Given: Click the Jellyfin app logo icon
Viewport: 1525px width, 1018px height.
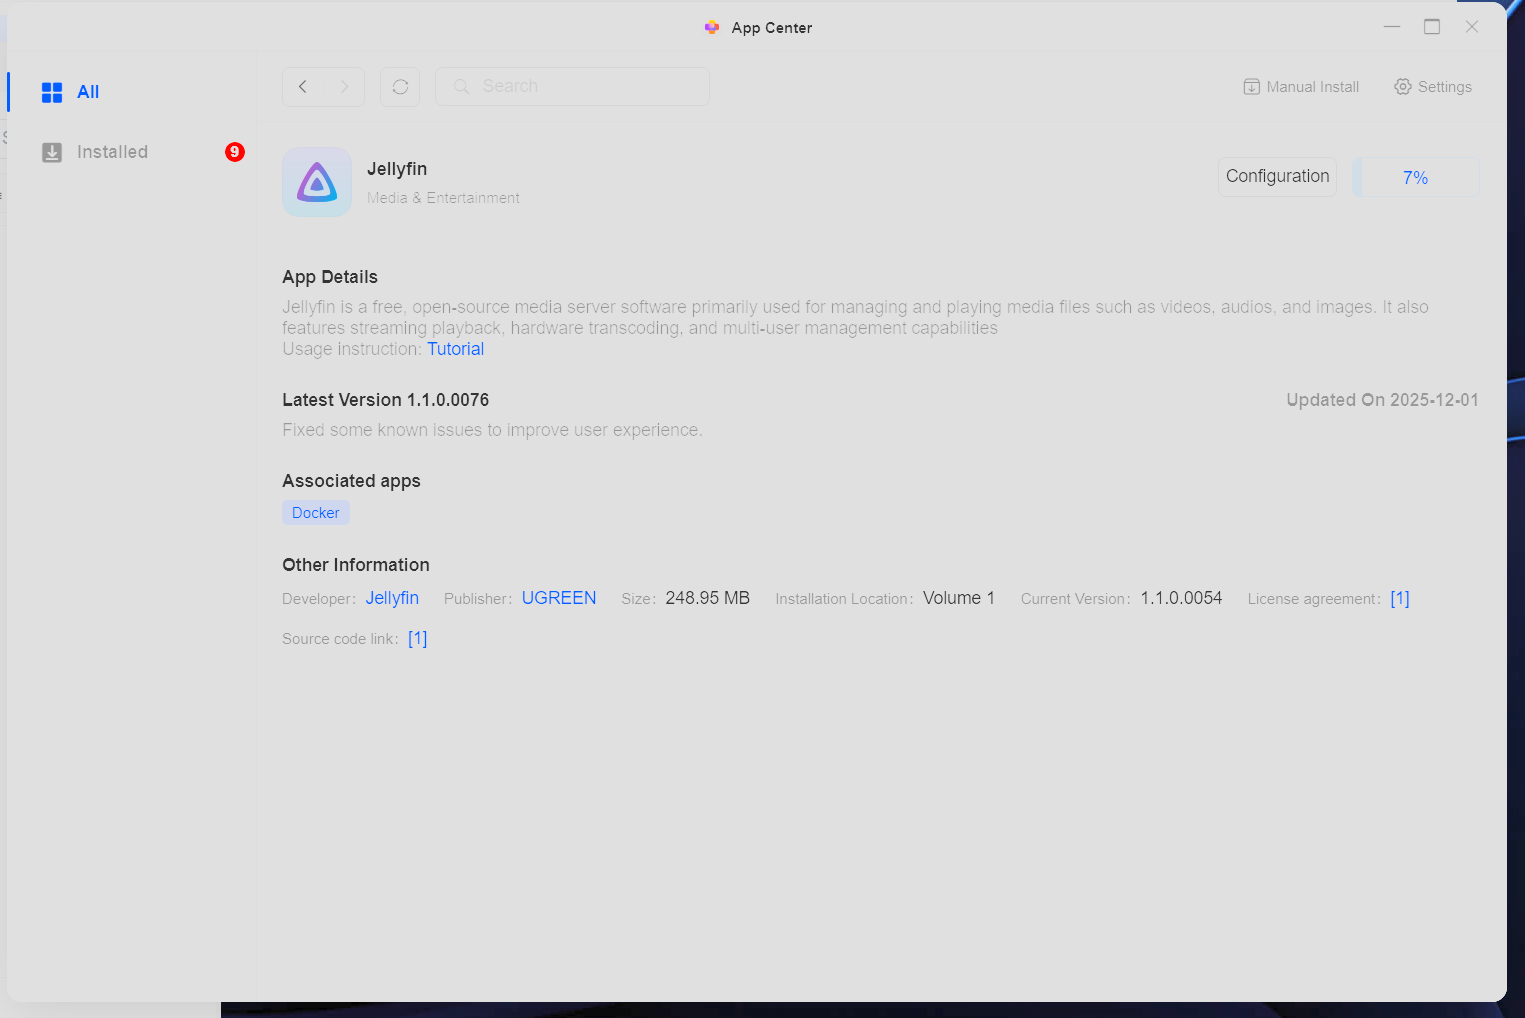Looking at the screenshot, I should (317, 182).
